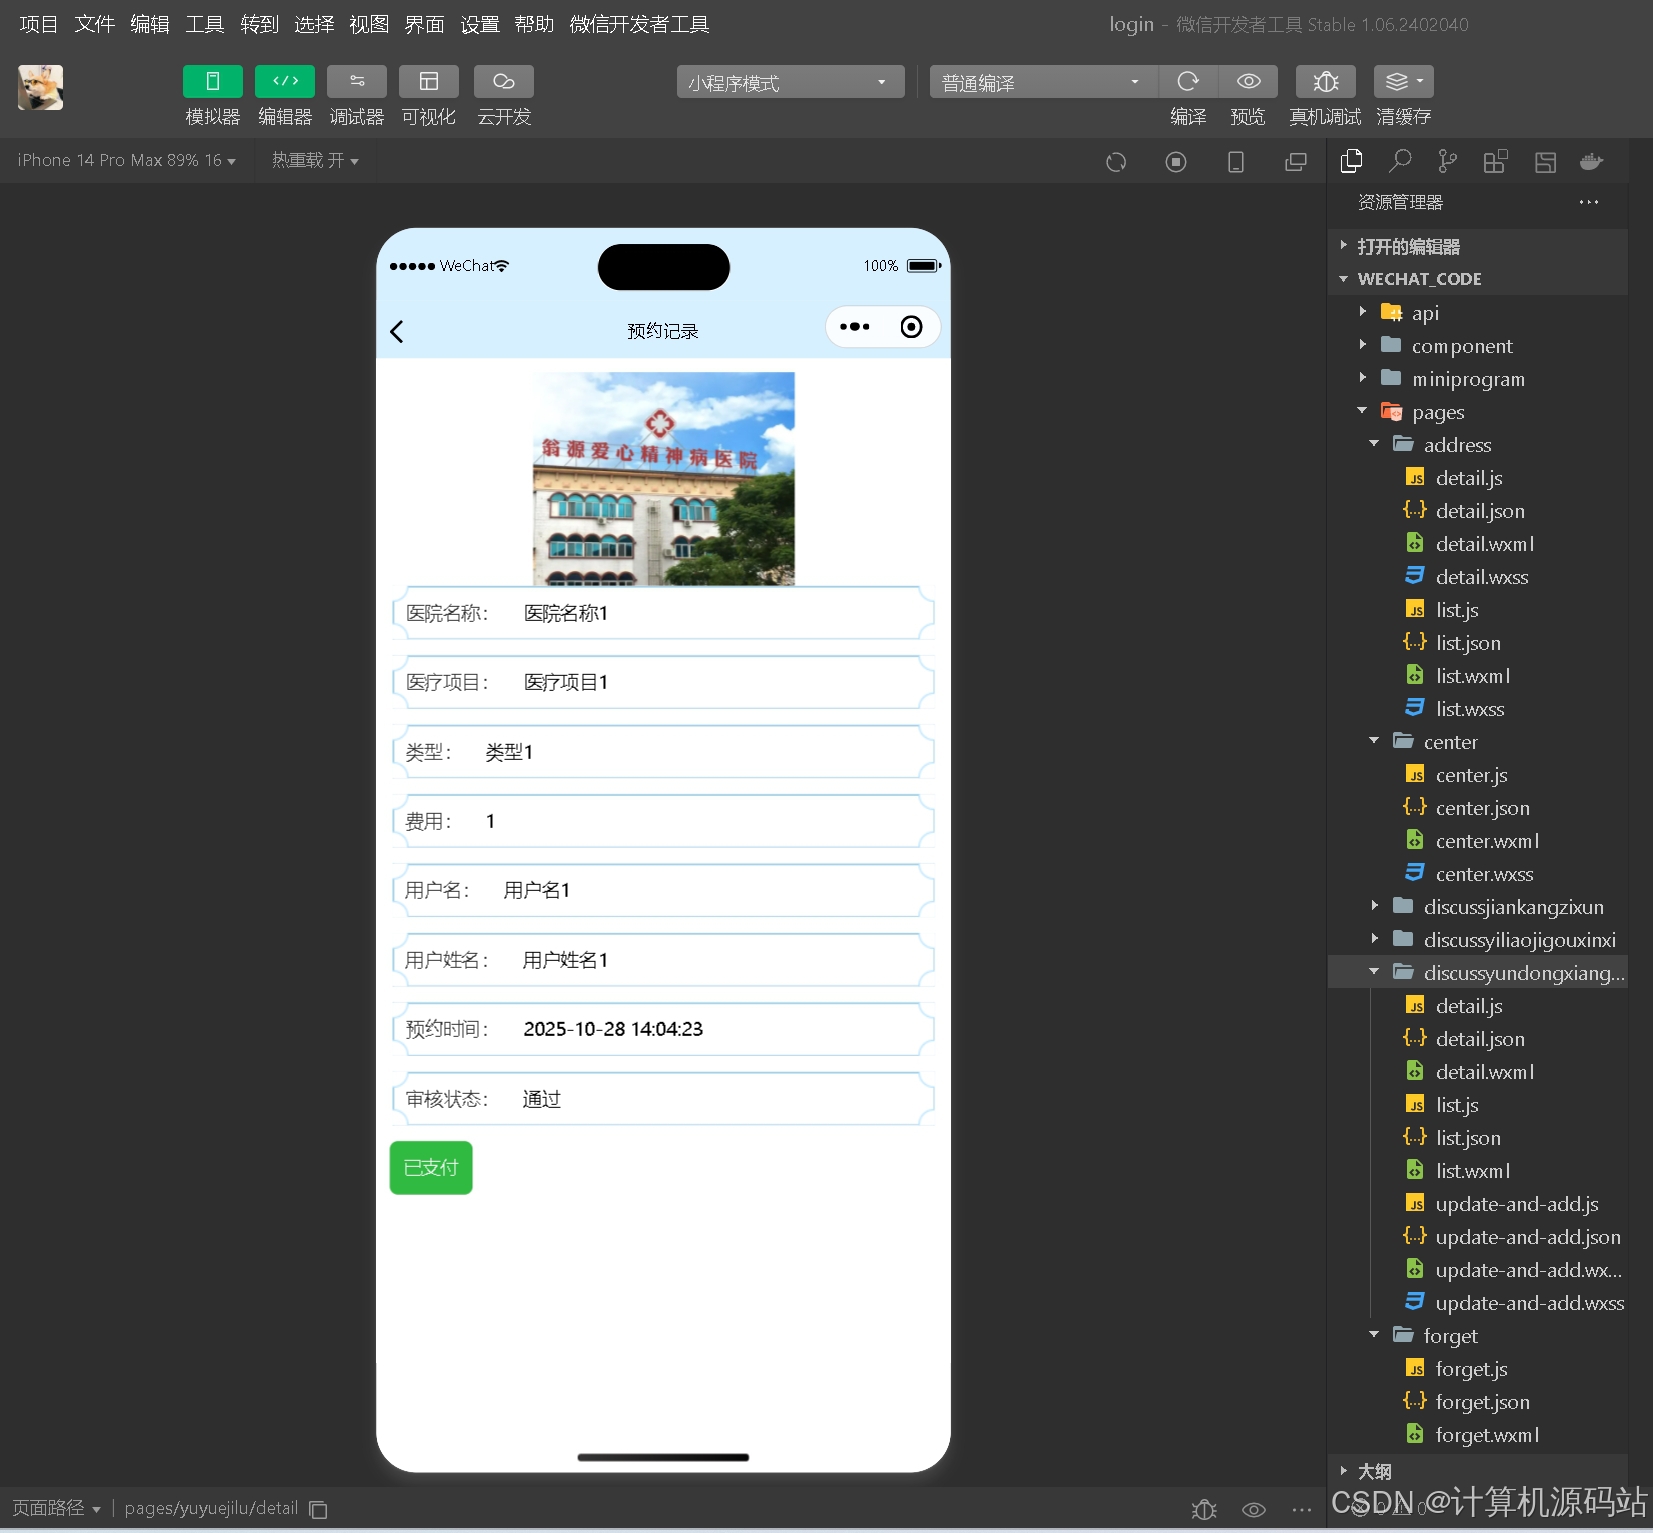The height and width of the screenshot is (1533, 1653).
Task: Expand the 打开的编辑器 section
Action: click(x=1478, y=246)
